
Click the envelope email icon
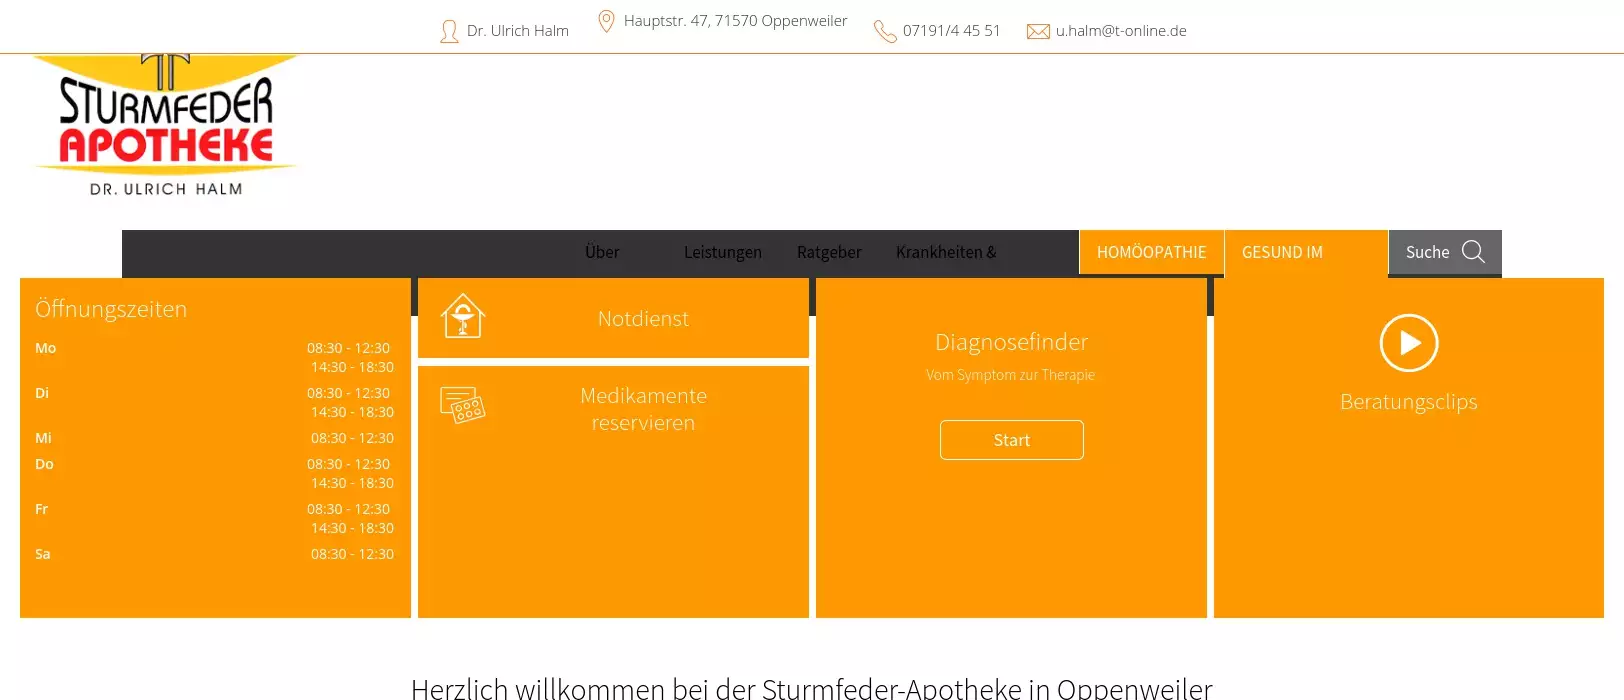(1038, 32)
